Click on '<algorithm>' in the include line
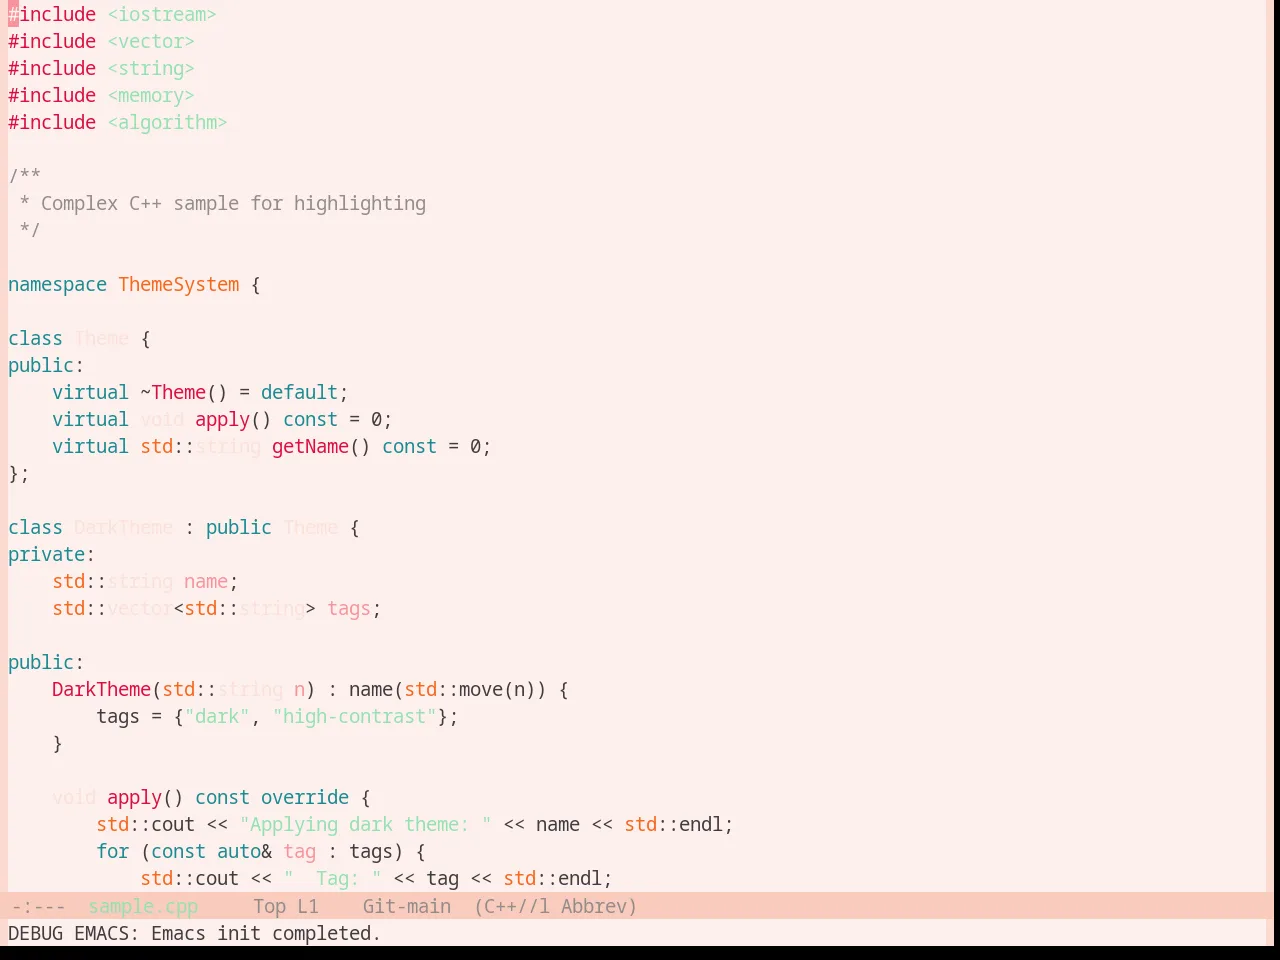The height and width of the screenshot is (960, 1280). pos(167,122)
